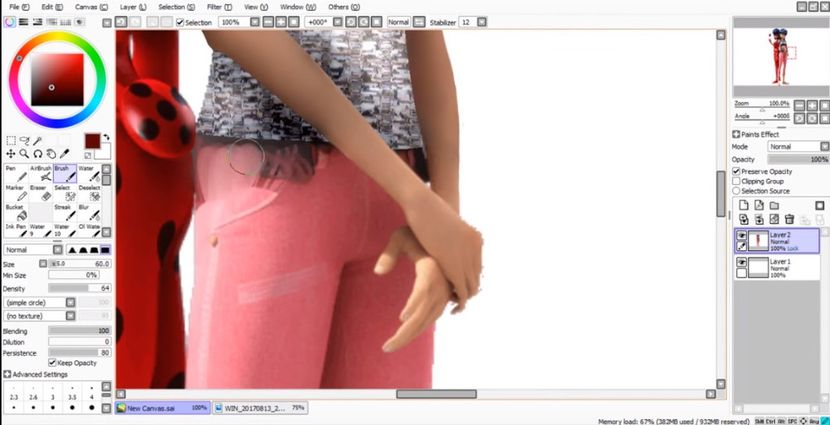
Task: Enable Clipping Group
Action: pos(736,181)
